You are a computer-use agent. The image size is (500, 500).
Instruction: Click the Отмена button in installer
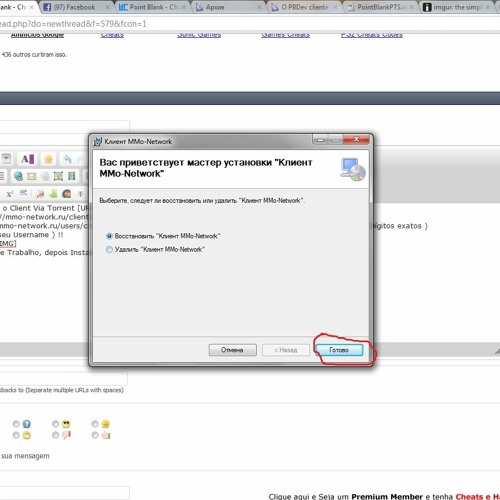[x=232, y=350]
